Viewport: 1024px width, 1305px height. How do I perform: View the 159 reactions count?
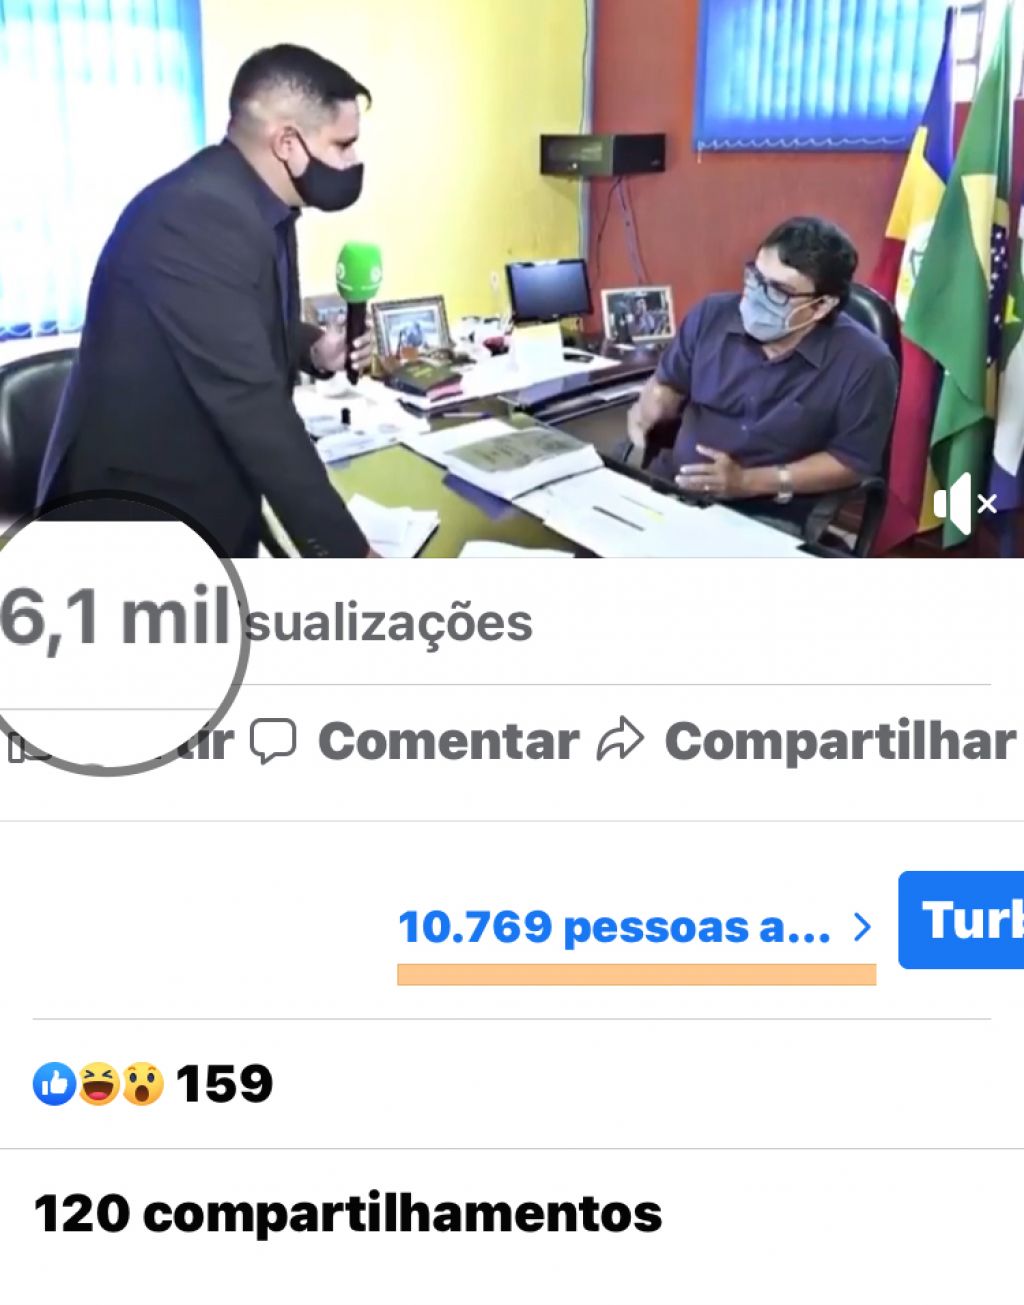224,1084
